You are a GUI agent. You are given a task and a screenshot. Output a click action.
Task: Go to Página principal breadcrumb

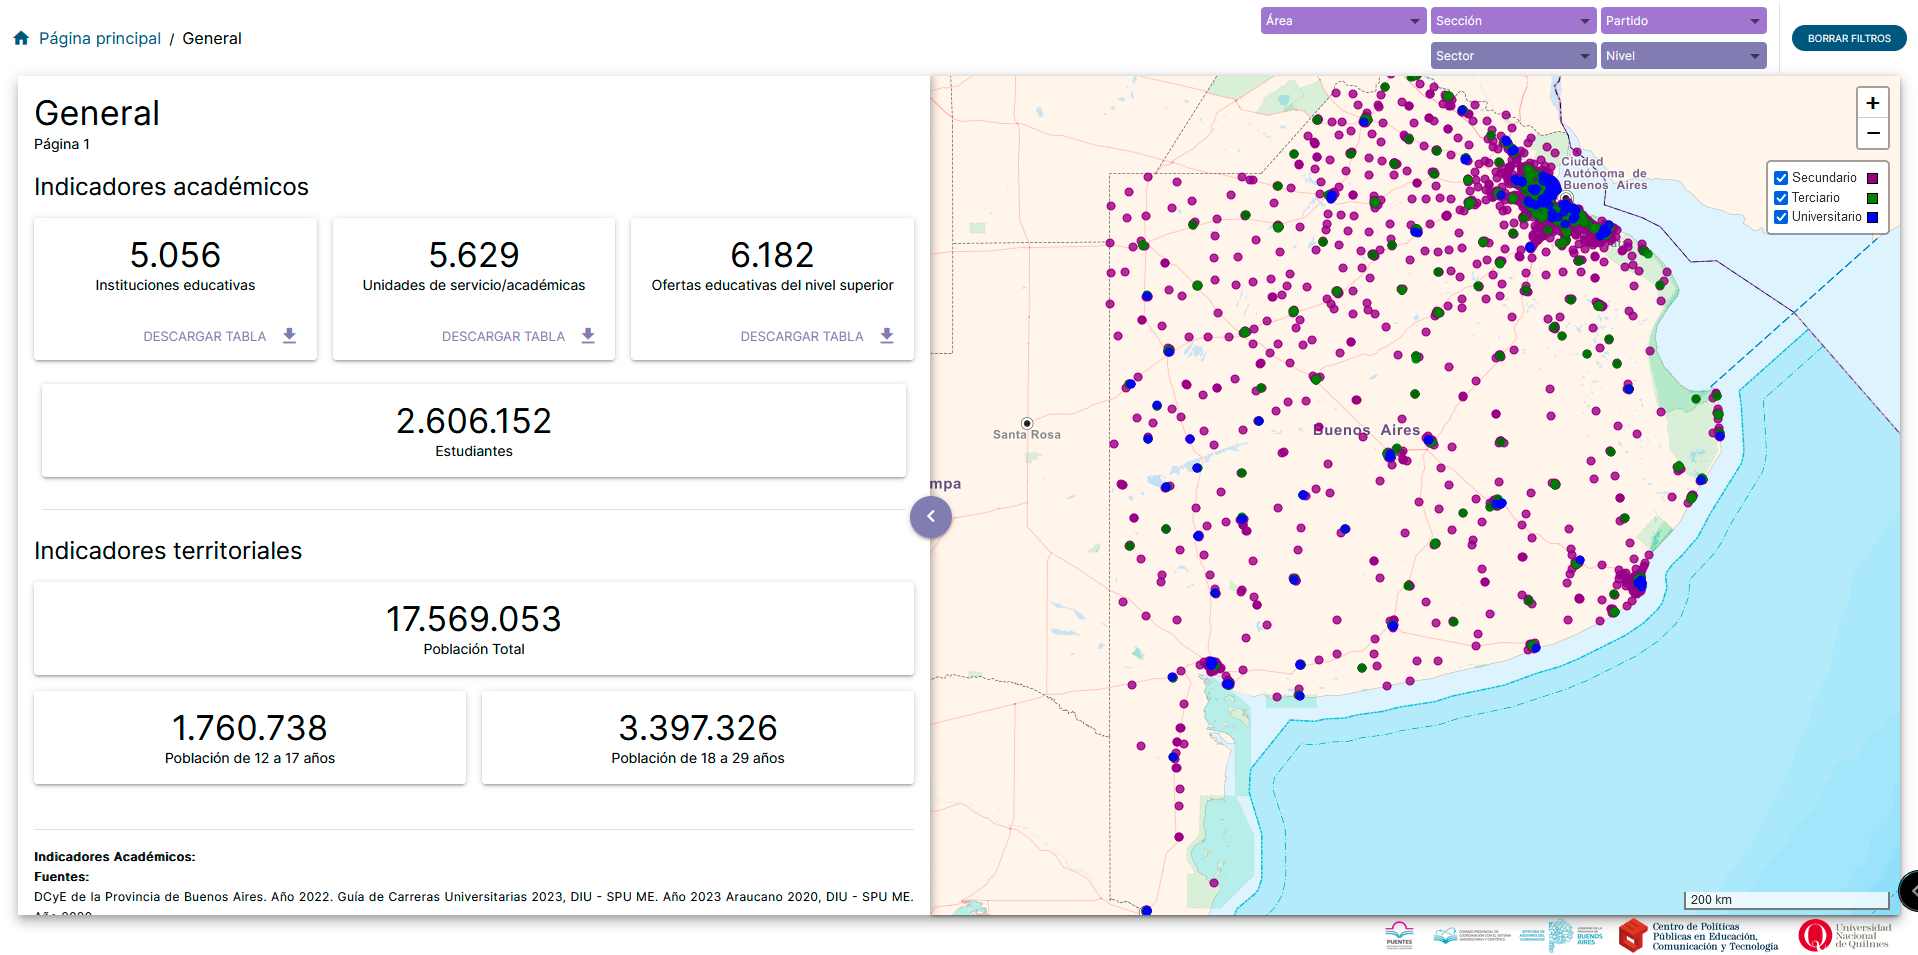click(100, 38)
